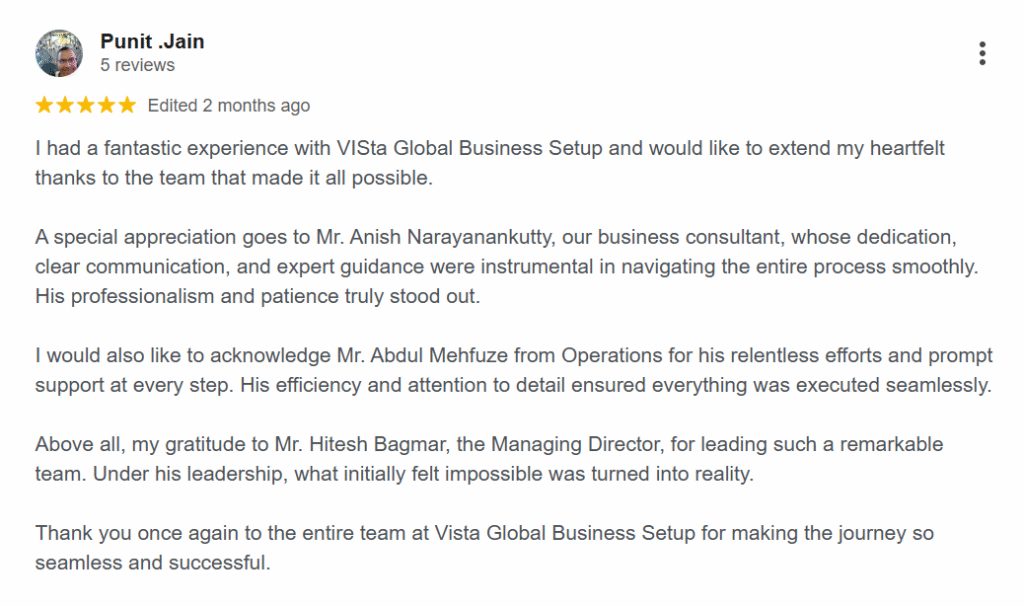Open the reviewer name Punit .Jain
This screenshot has height=606, width=1024.
pos(152,42)
